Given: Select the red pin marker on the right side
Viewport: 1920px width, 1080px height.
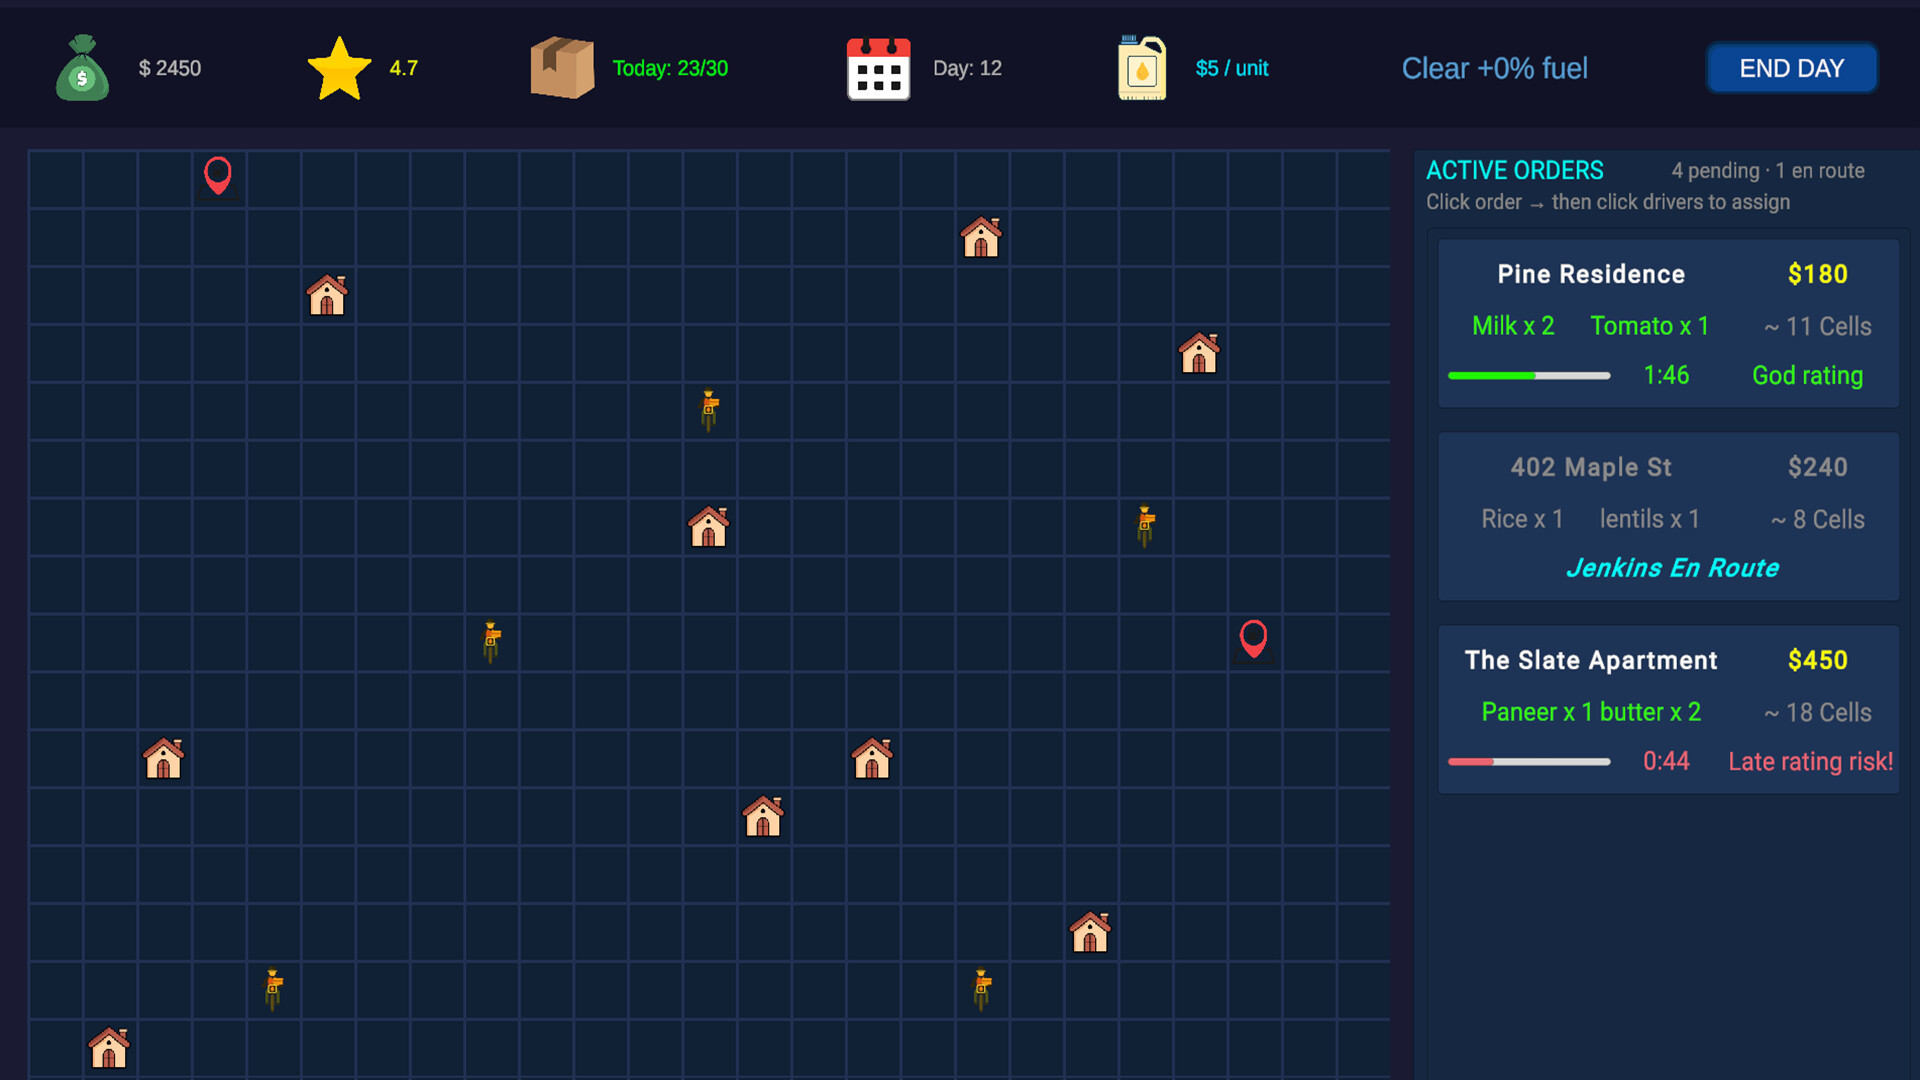Looking at the screenshot, I should click(1255, 640).
